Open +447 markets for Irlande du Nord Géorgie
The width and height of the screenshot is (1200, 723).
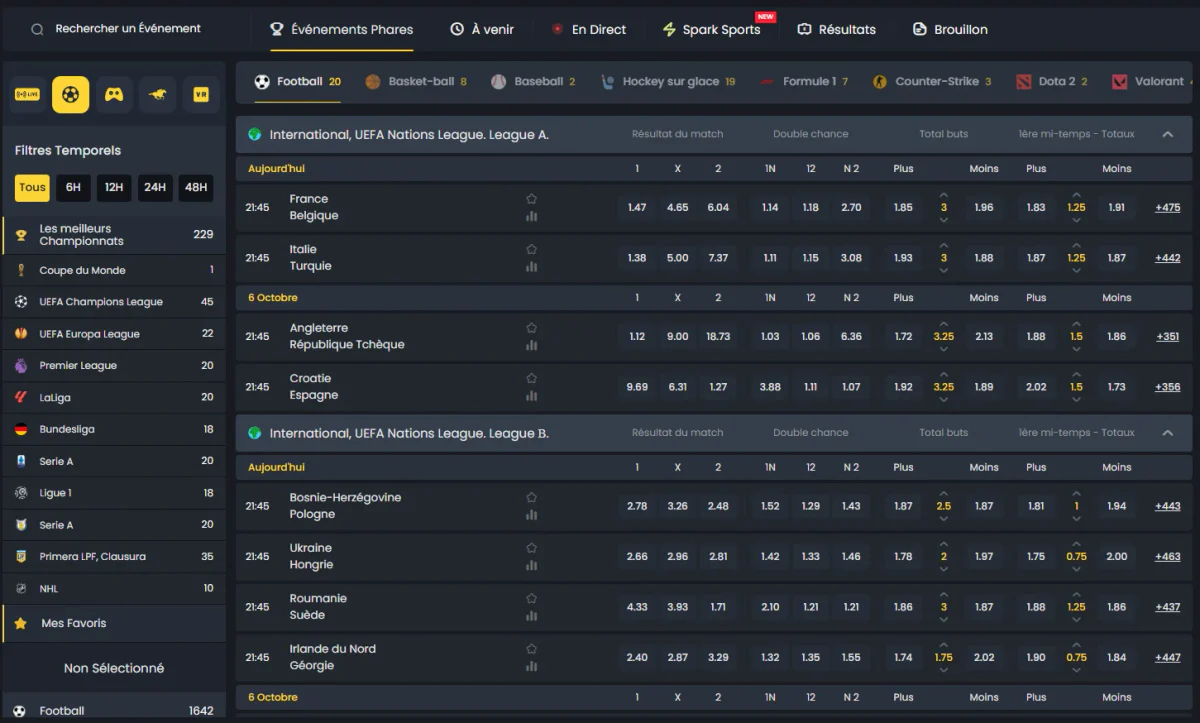click(1167, 657)
